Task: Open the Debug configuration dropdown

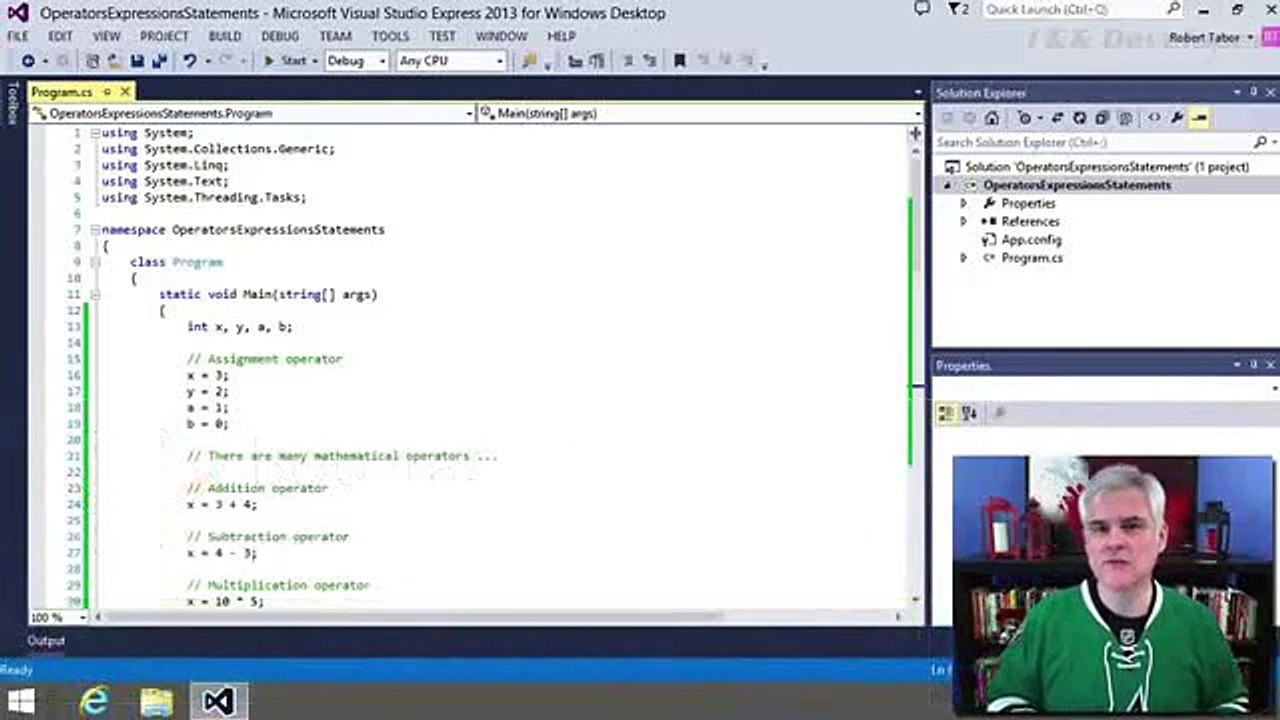Action: point(355,61)
